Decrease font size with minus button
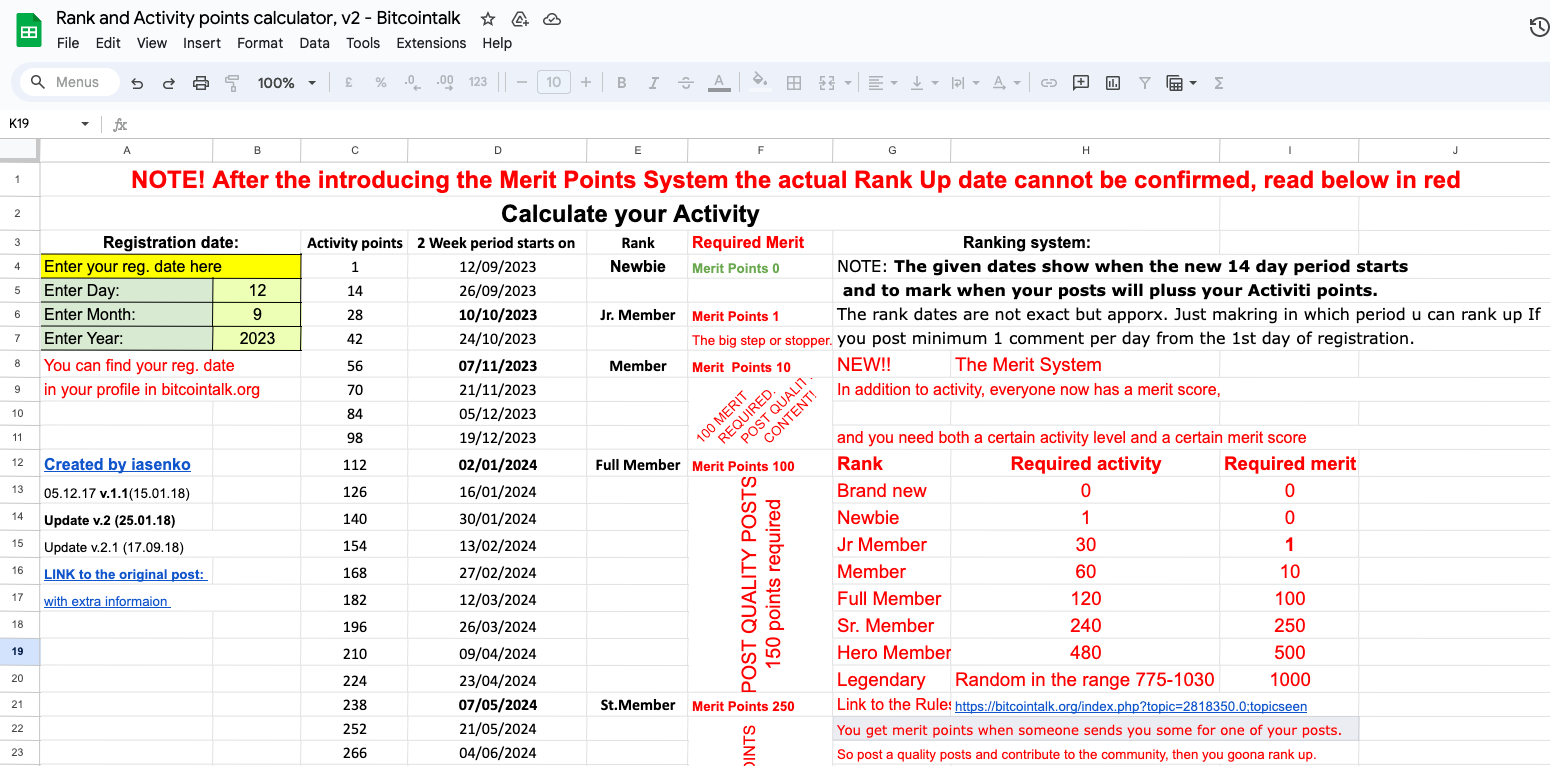This screenshot has width=1550, height=766. tap(521, 83)
